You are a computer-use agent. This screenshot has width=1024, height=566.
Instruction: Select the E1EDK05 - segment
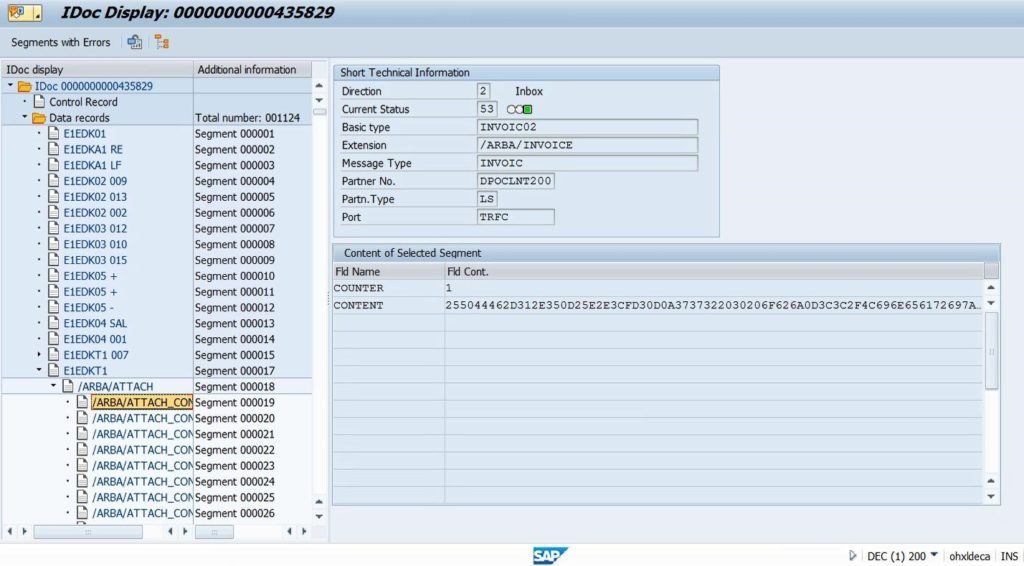point(88,307)
